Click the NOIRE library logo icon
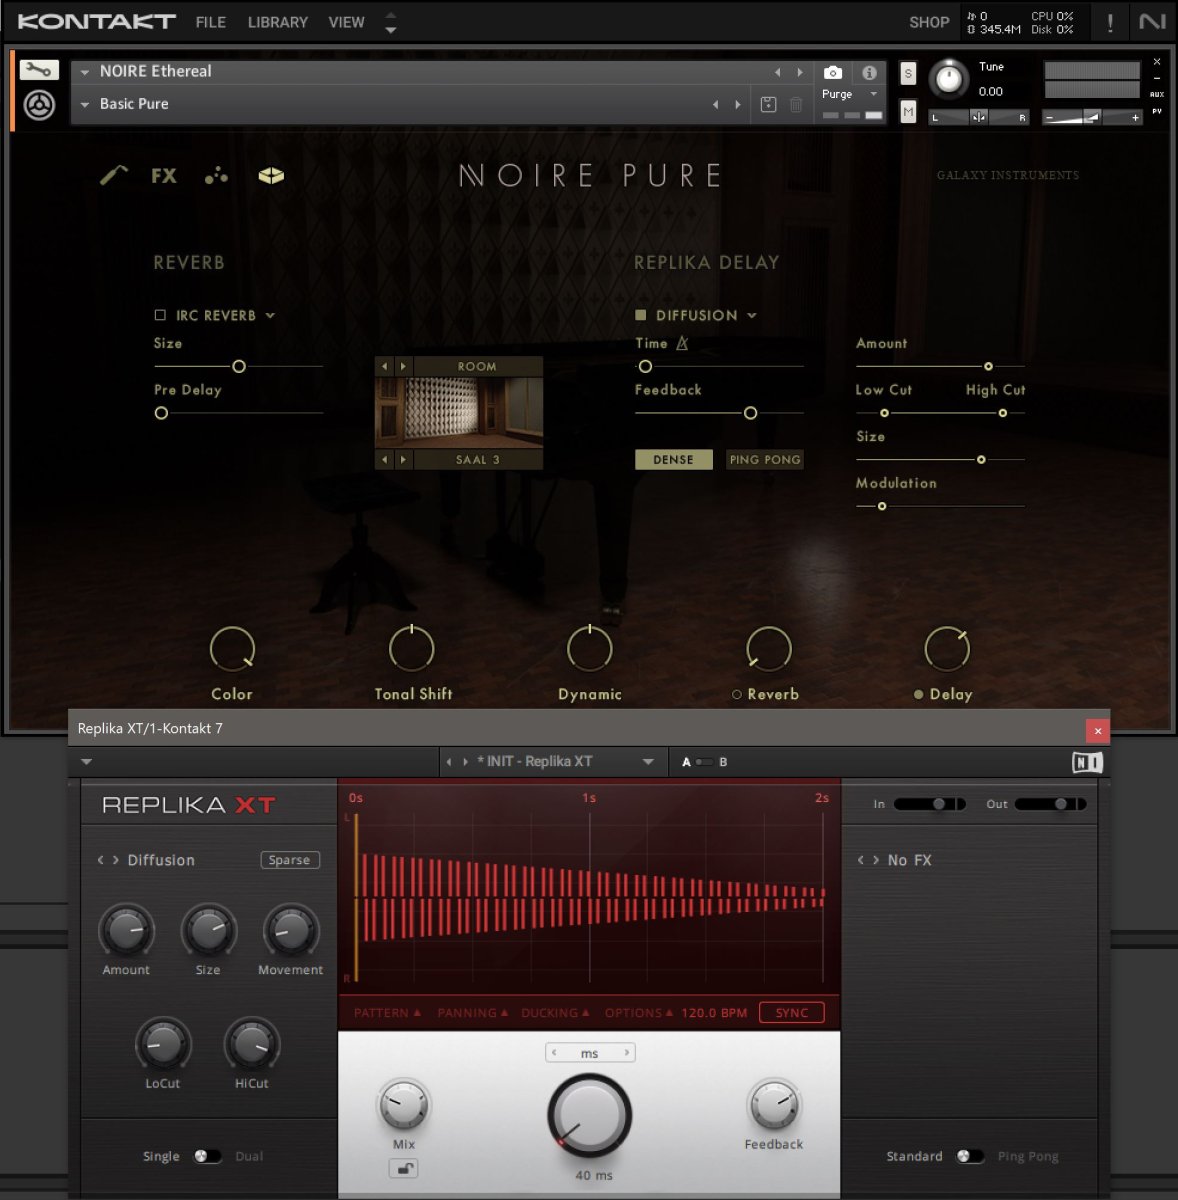 (x=39, y=105)
